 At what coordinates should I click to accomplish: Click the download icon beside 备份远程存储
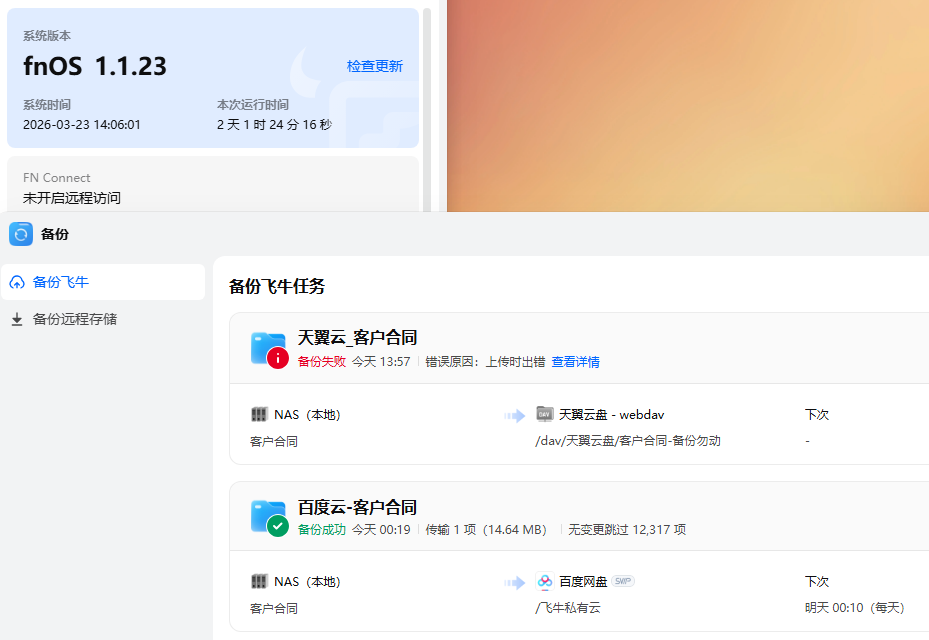click(17, 319)
